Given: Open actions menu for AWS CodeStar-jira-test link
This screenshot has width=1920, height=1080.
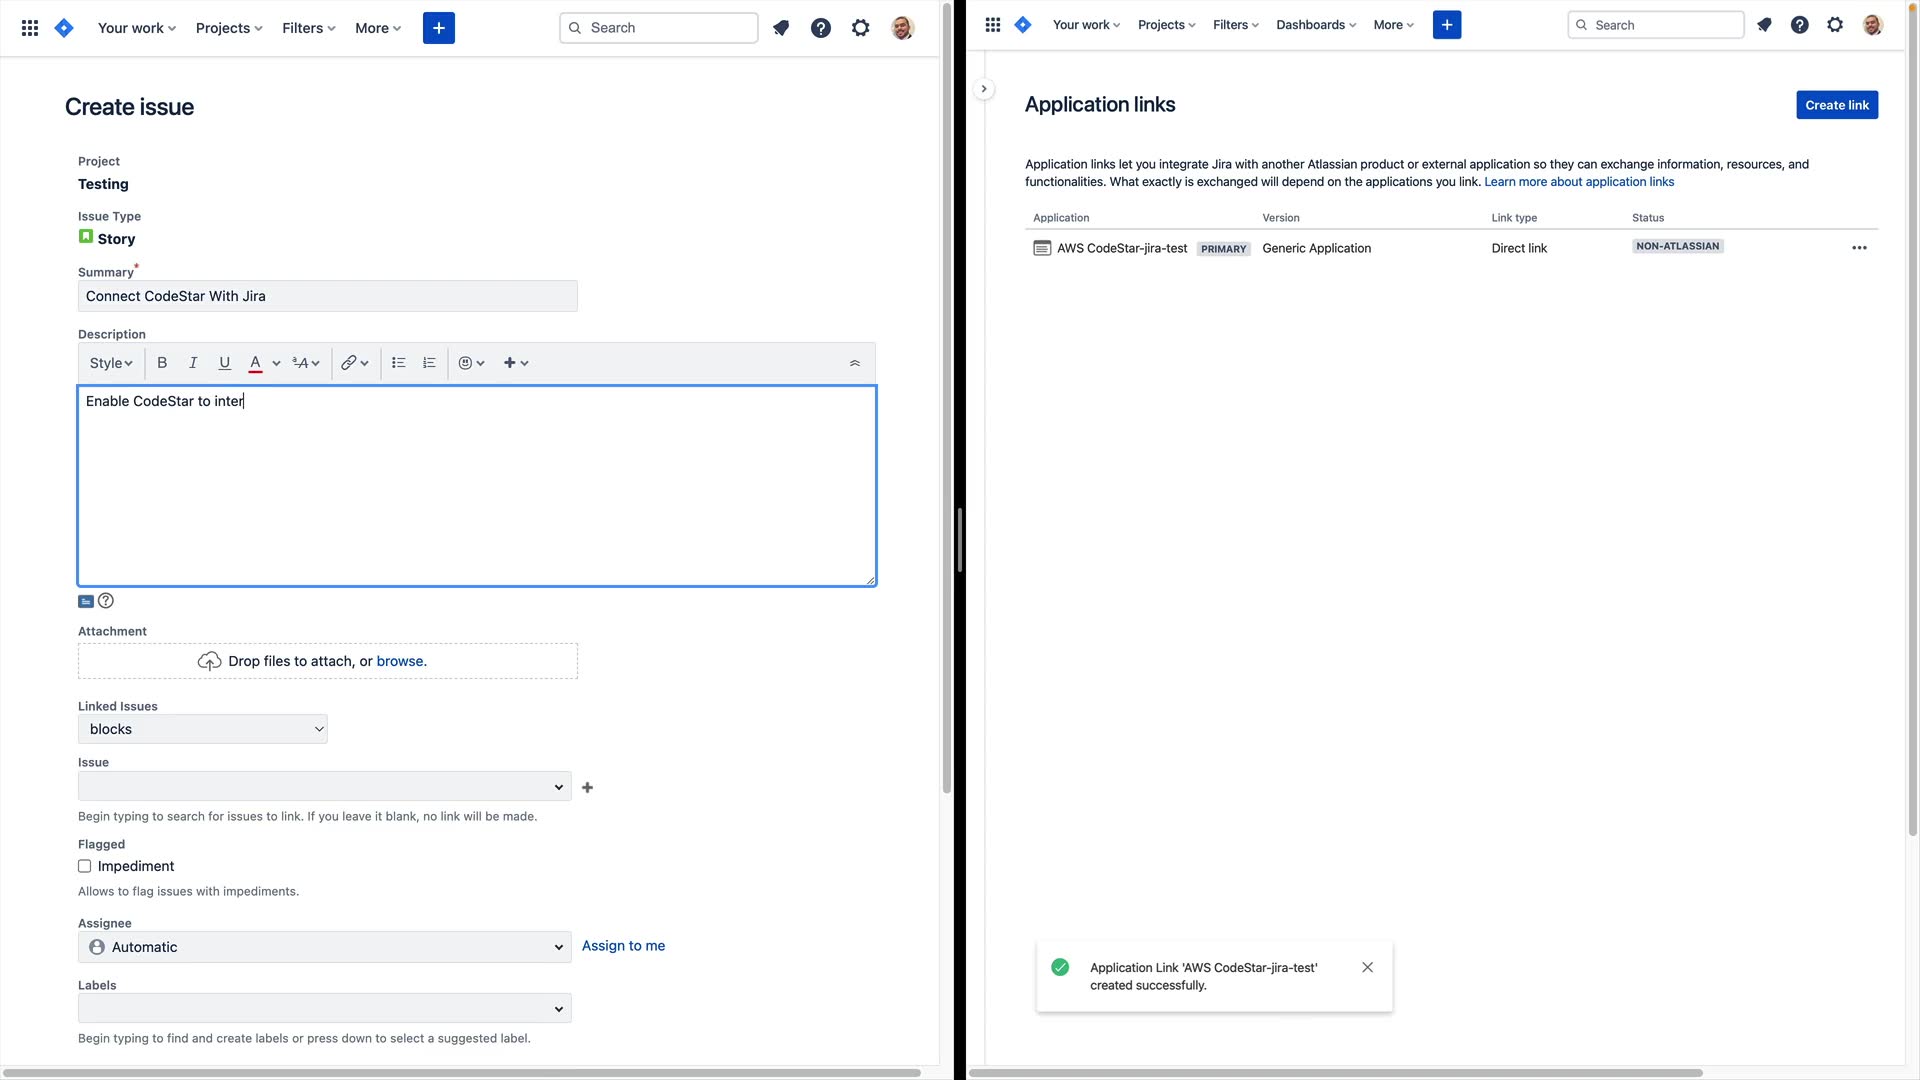Looking at the screenshot, I should [x=1859, y=248].
